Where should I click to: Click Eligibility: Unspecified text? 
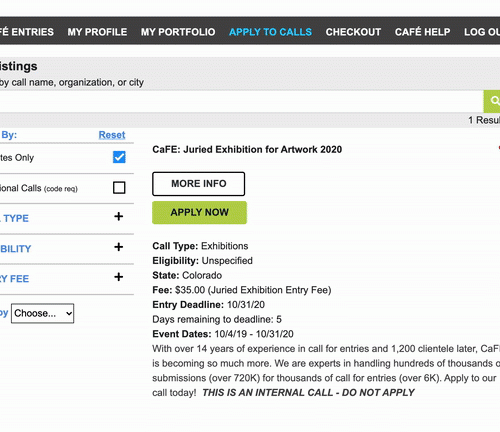point(202,261)
